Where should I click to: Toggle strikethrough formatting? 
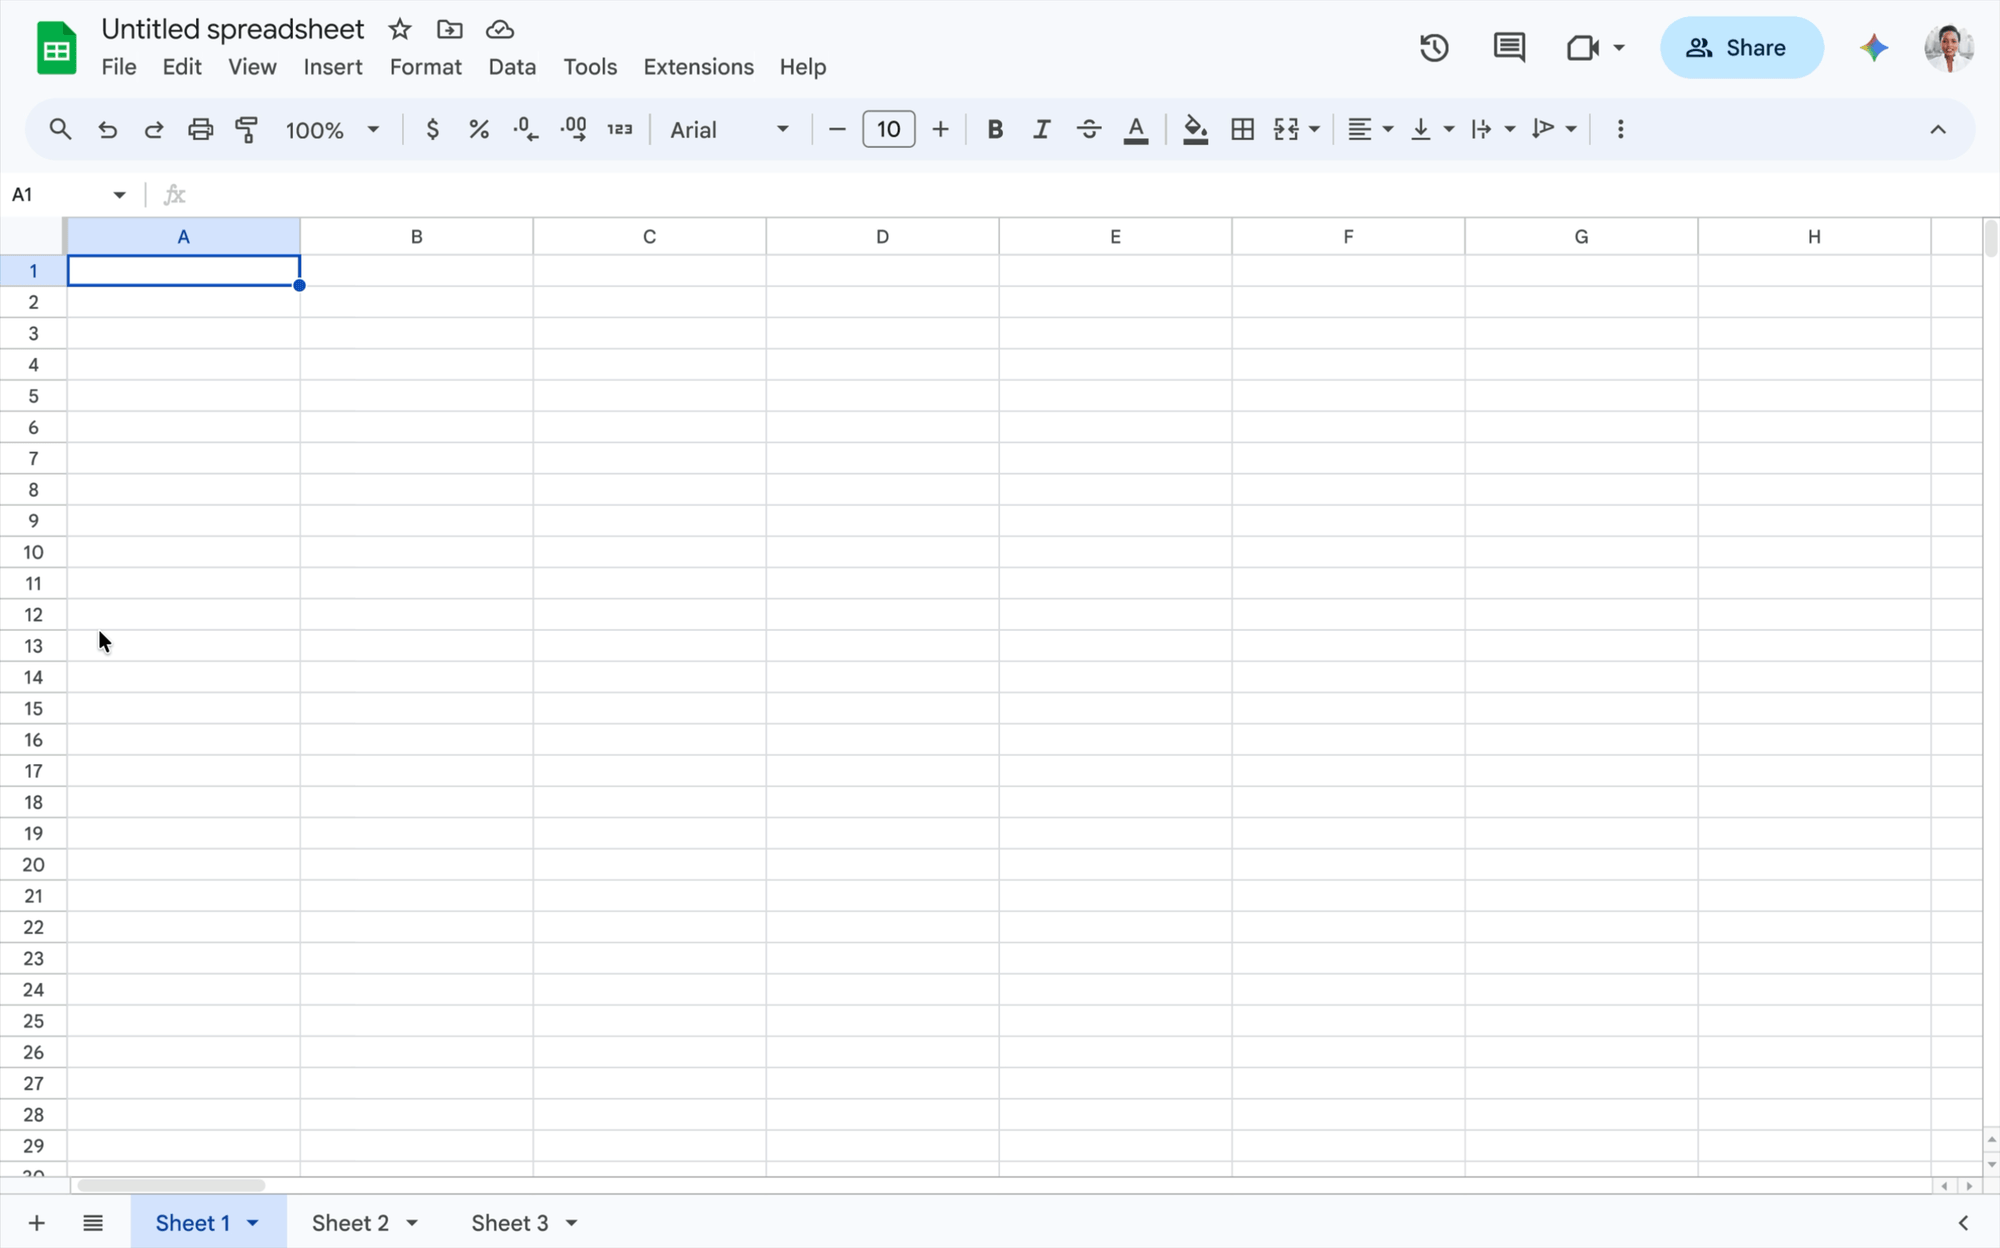pos(1088,129)
